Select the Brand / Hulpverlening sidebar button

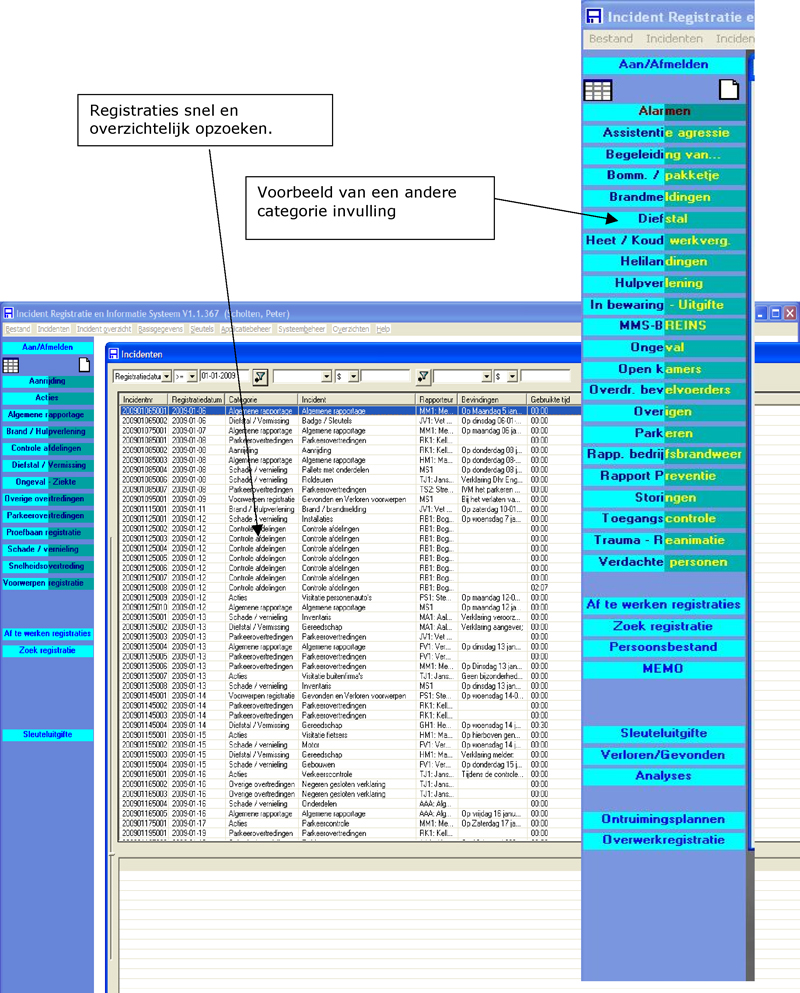tap(48, 432)
